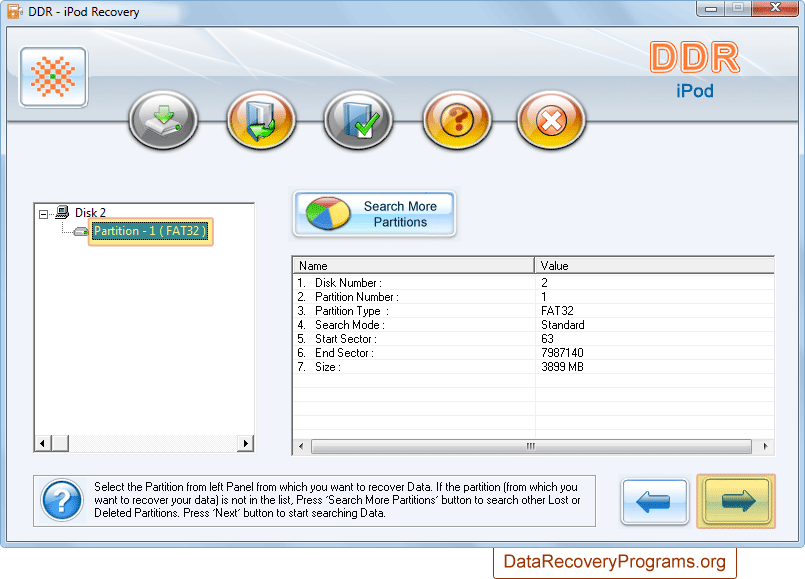Minimize the DDR iPod Recovery window
Screen dimensions: 805x579
[711, 8]
